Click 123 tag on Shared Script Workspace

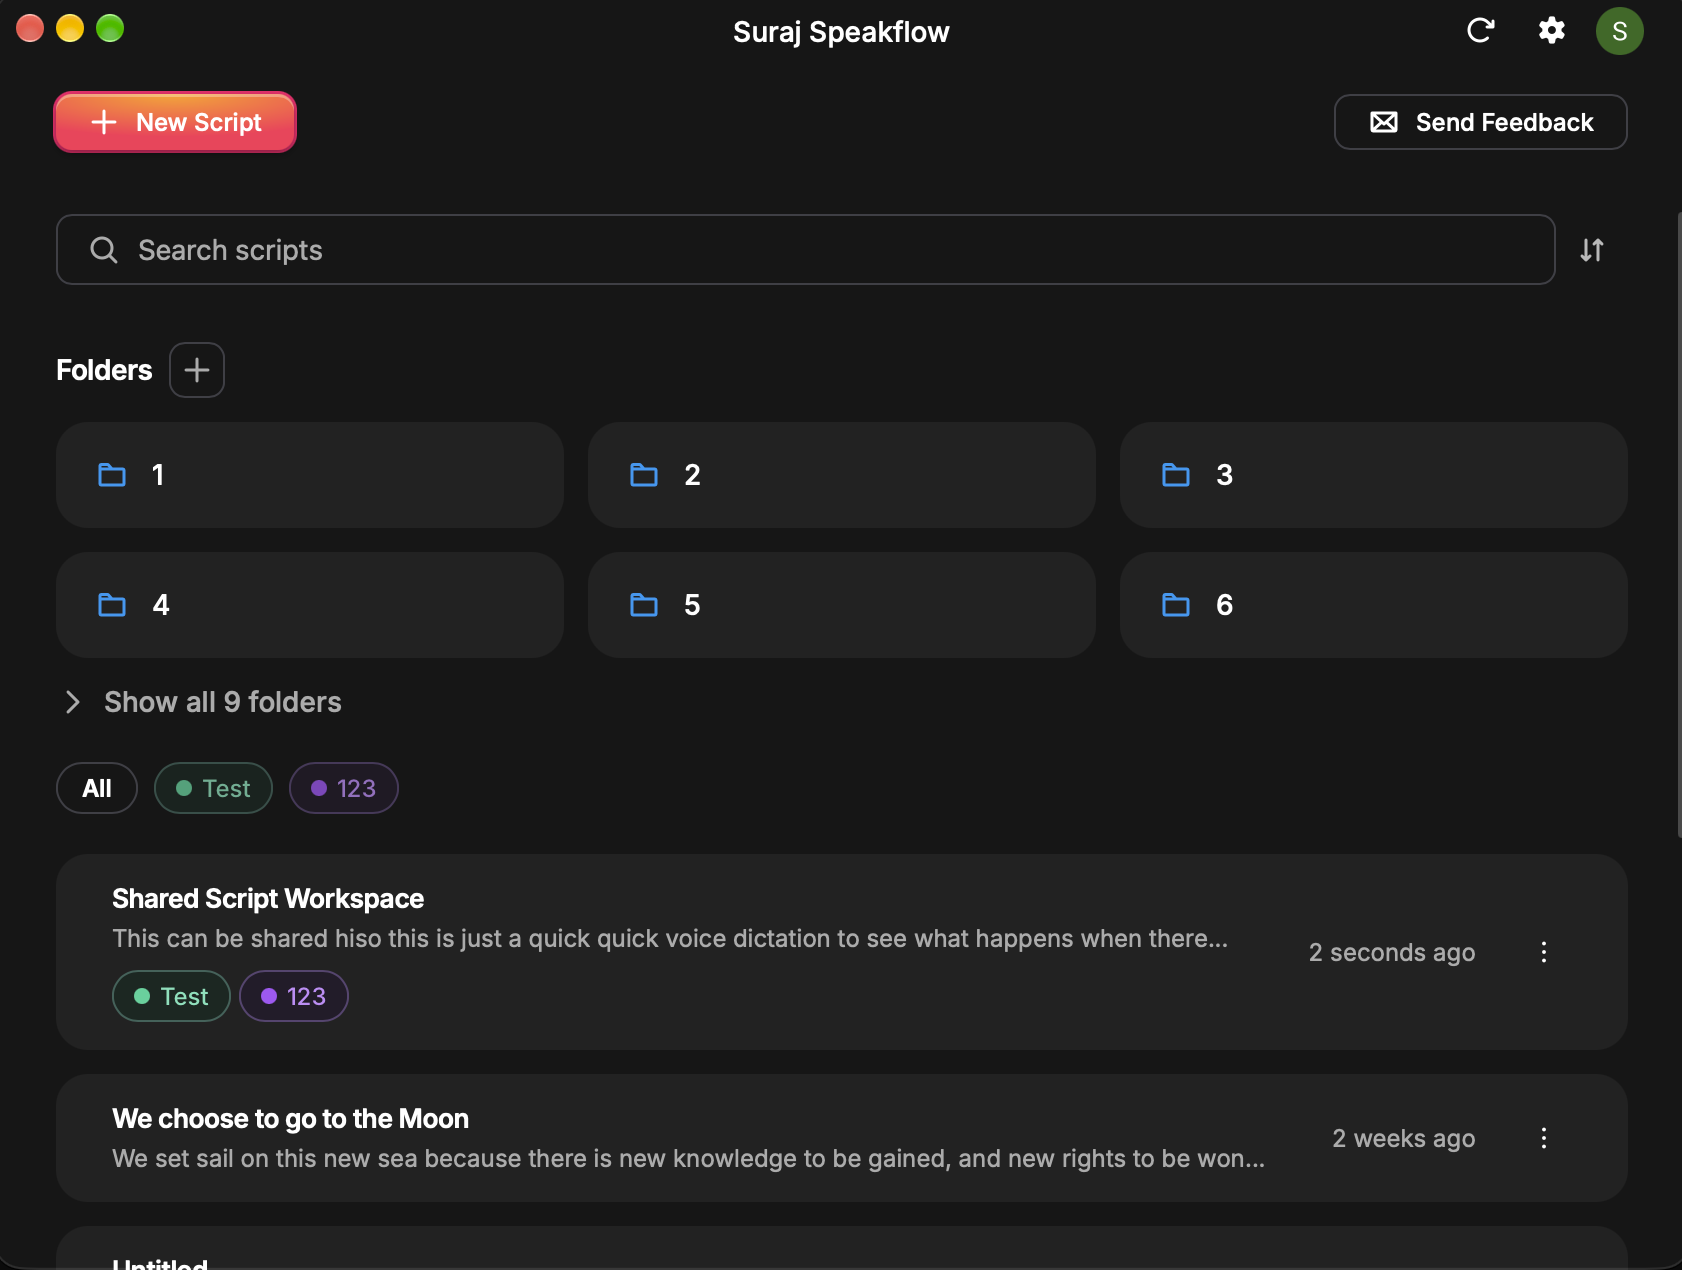[294, 996]
